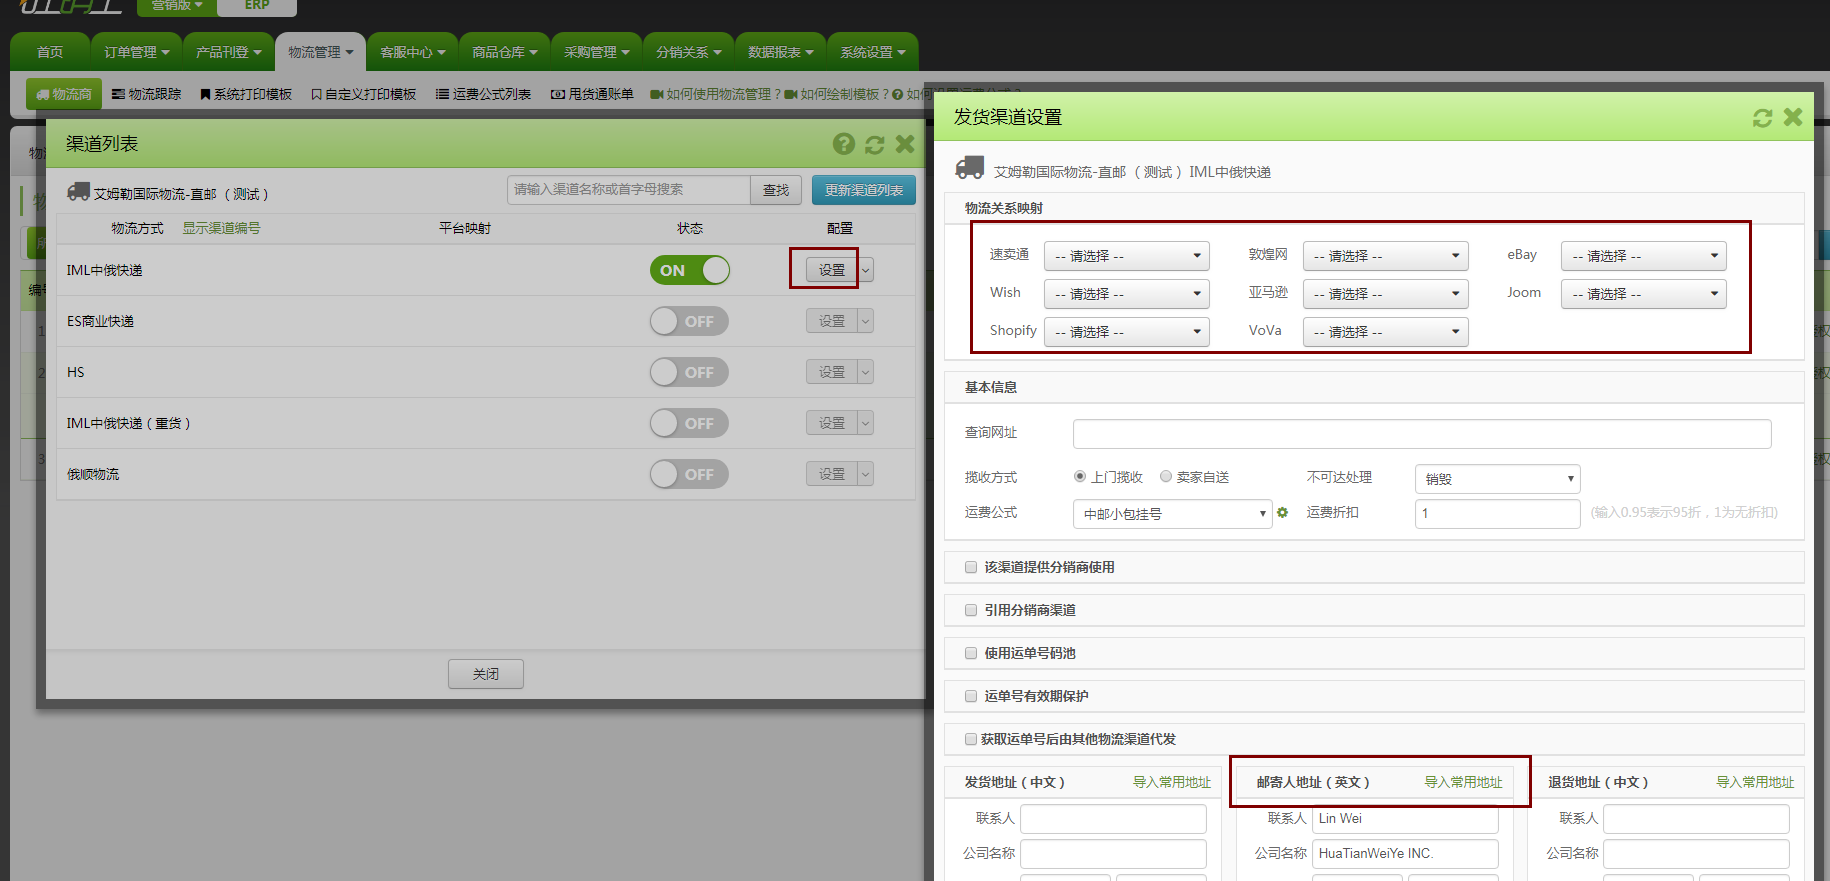Click the help question-mark icon in 渠道列表
Screen dimensions: 1830x881
[x=844, y=144]
